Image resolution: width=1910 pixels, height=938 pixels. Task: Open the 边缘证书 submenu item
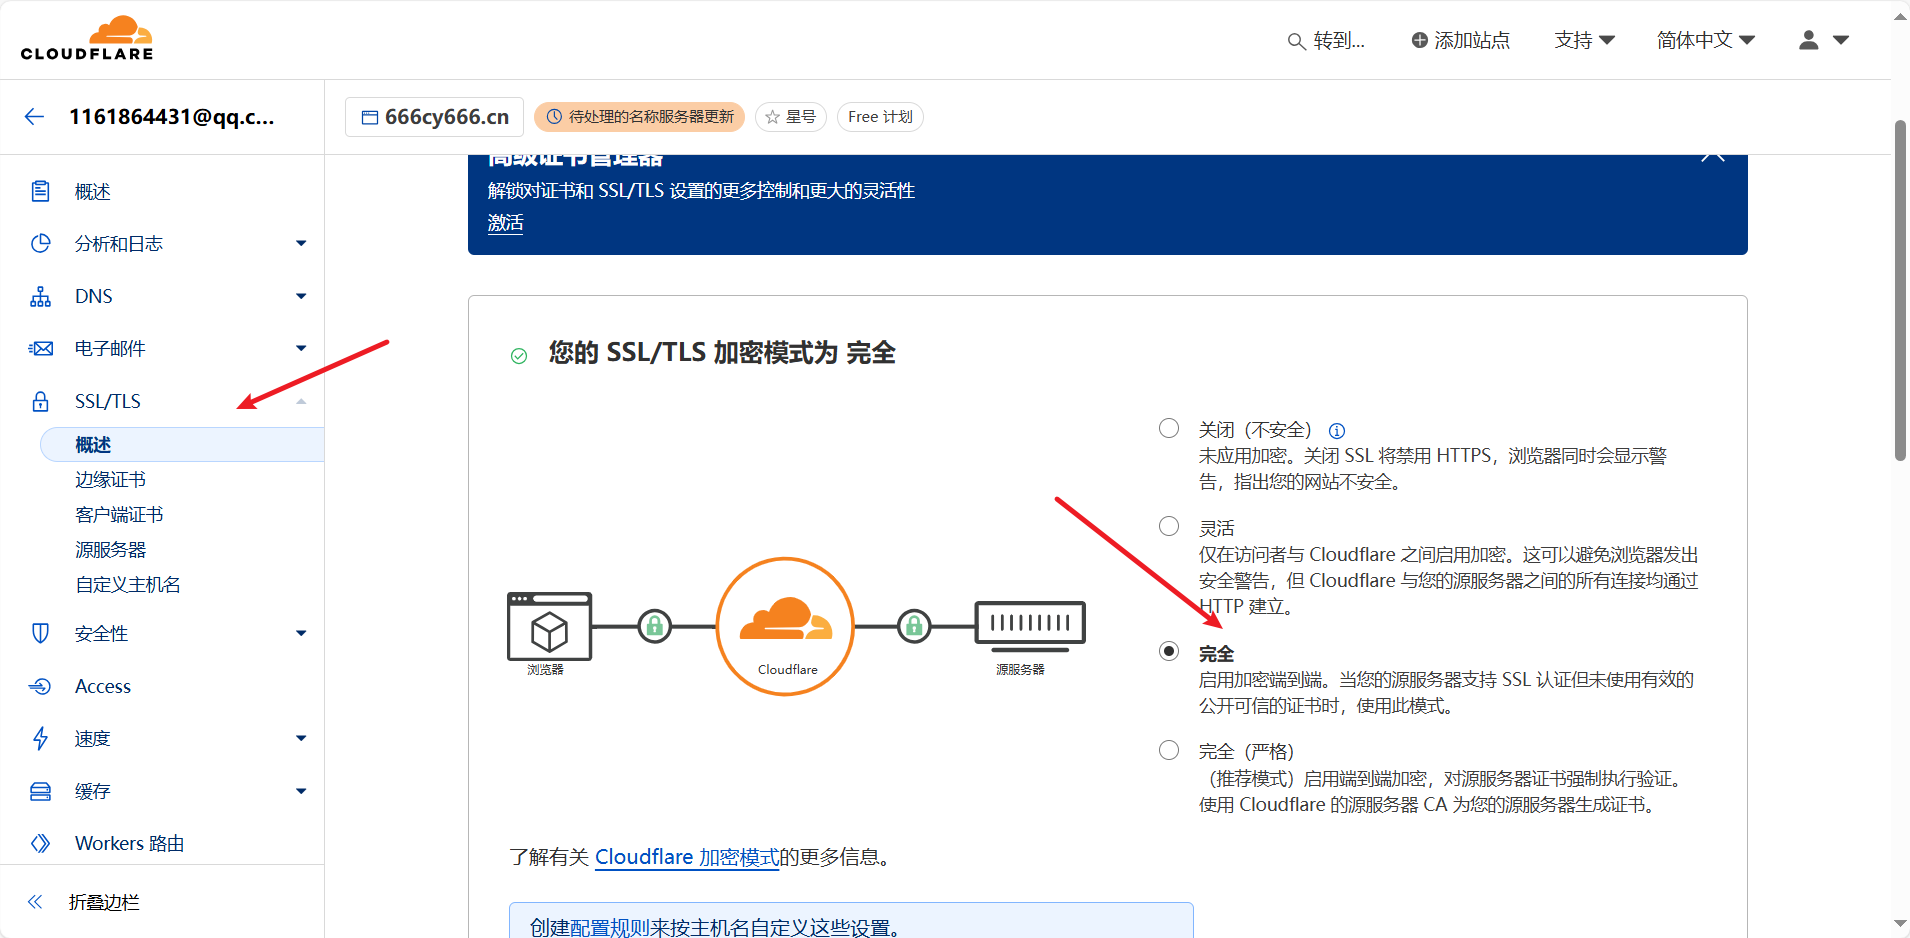(x=110, y=480)
